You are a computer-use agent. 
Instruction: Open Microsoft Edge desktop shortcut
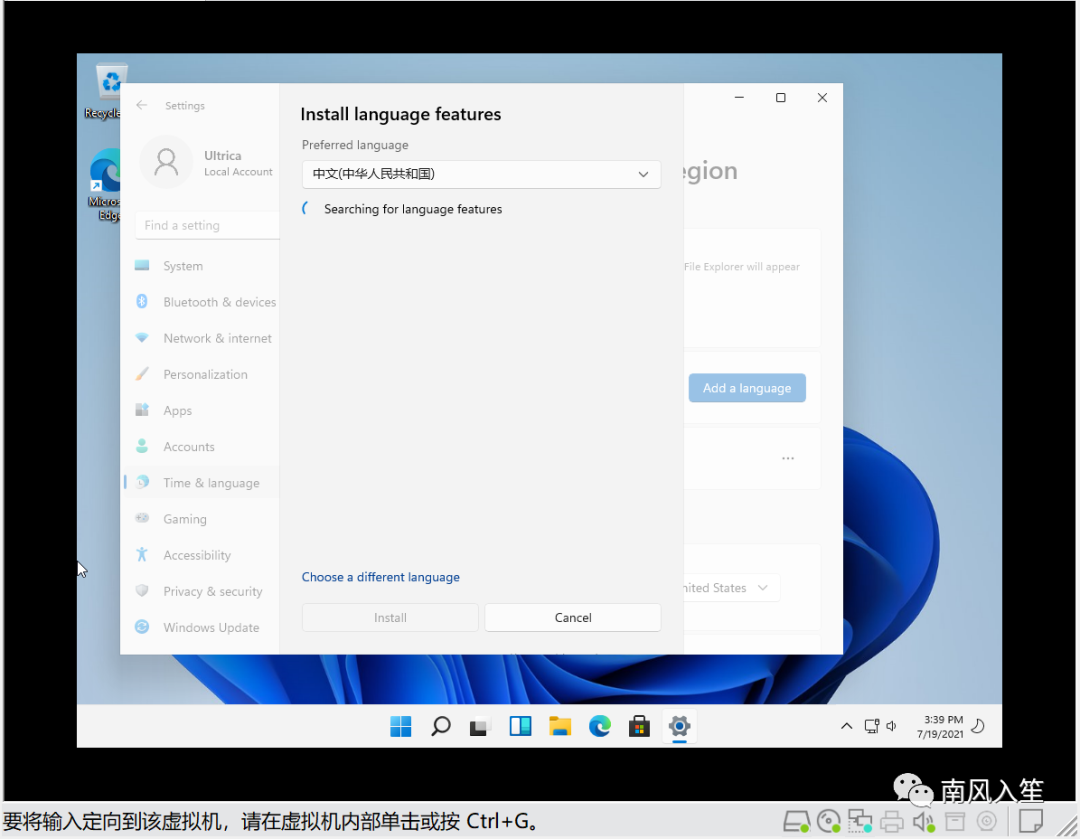(x=105, y=185)
